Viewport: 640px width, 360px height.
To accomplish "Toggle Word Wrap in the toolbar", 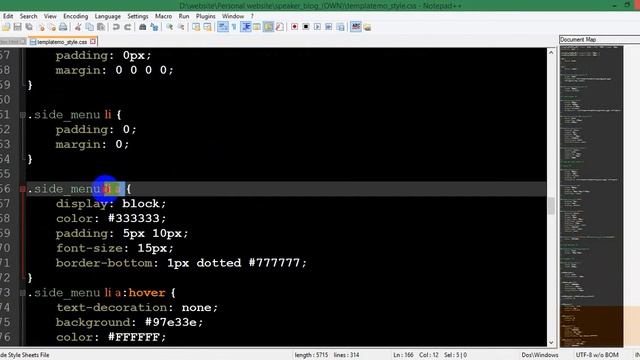I will click(x=222, y=27).
